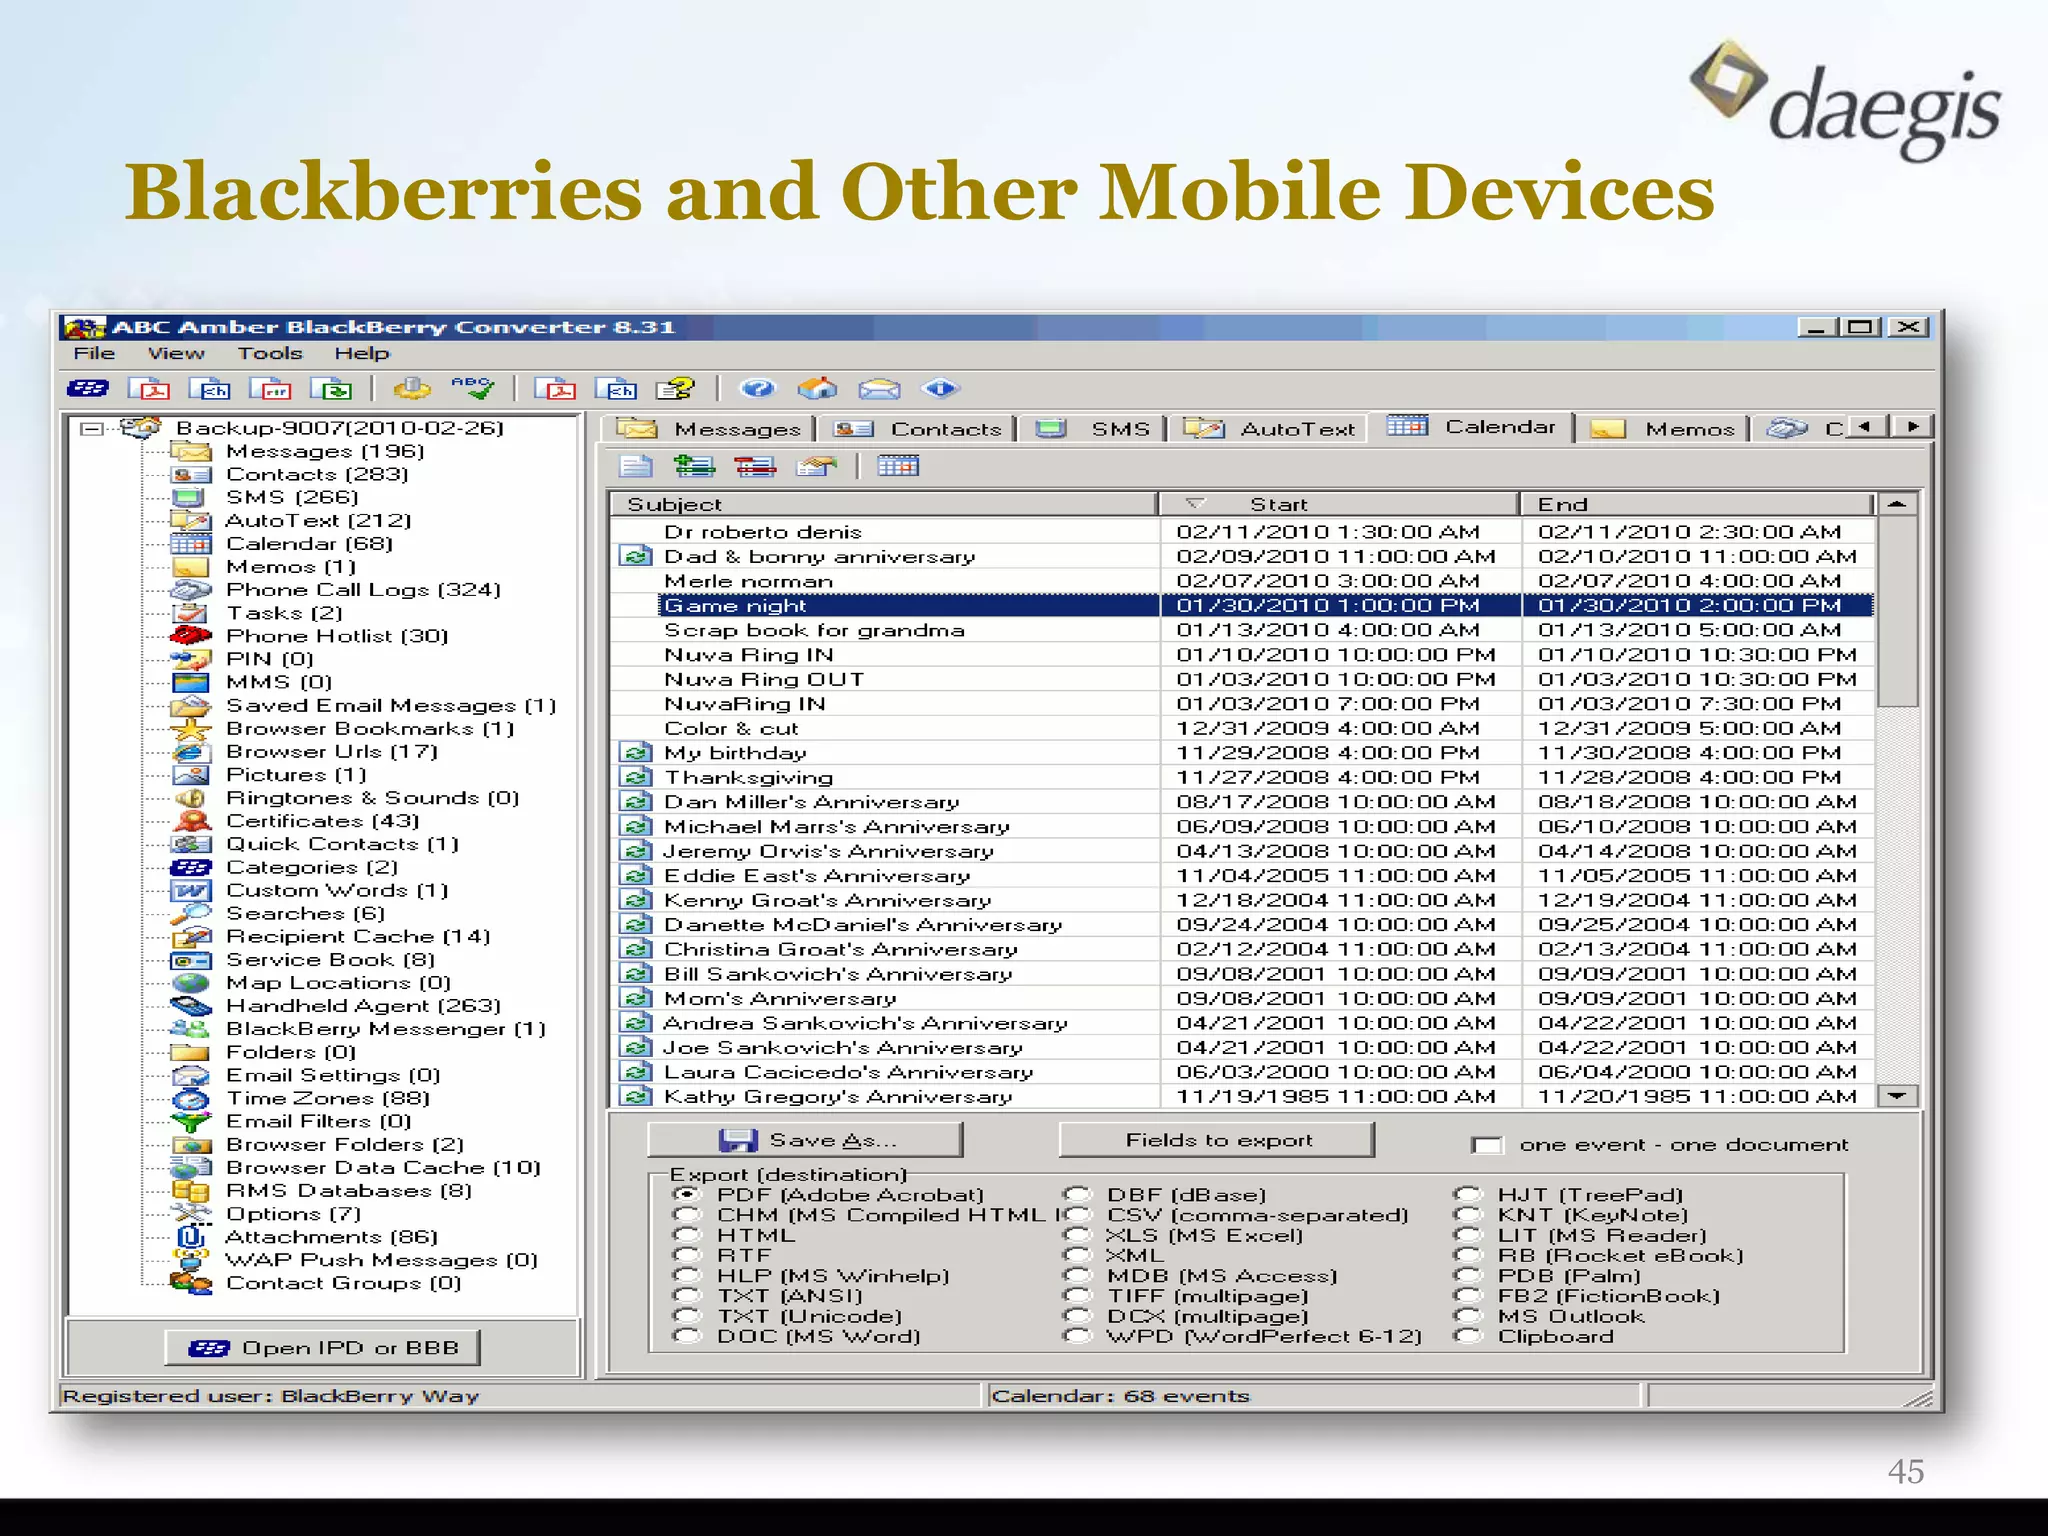
Task: Choose MS Outlook export radio button
Action: [x=1467, y=1316]
